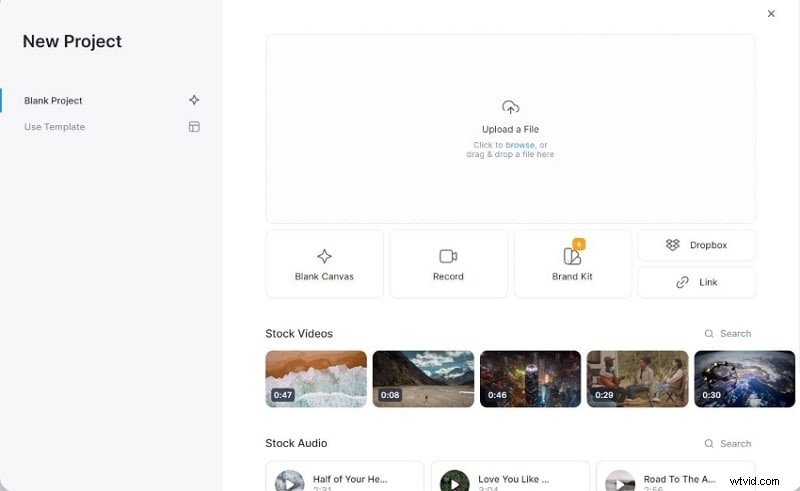Play the Road To The A... track

(x=620, y=483)
